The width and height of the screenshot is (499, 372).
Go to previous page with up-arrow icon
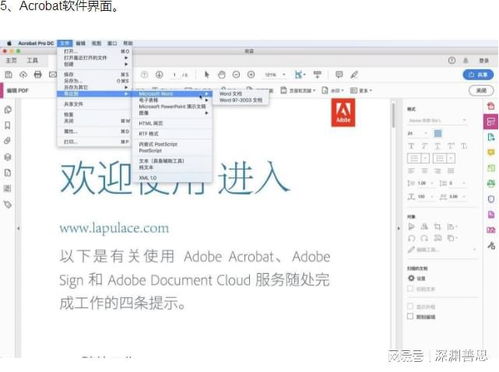click(144, 75)
